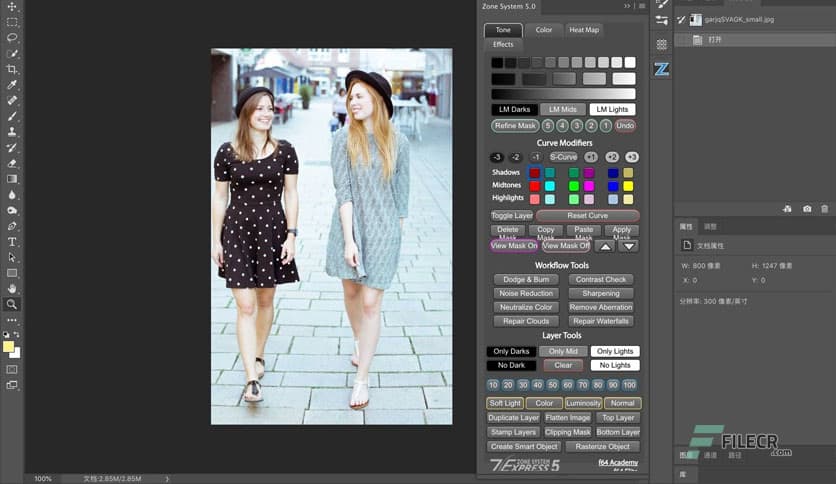The width and height of the screenshot is (836, 484).
Task: Select the Dodge tool
Action: pos(12,210)
